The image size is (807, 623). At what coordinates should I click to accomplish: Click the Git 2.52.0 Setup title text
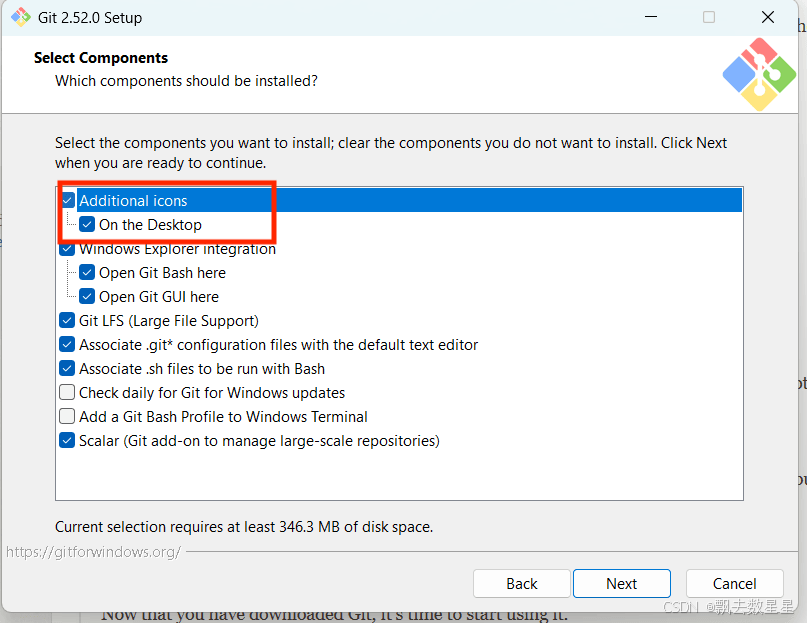coord(90,18)
